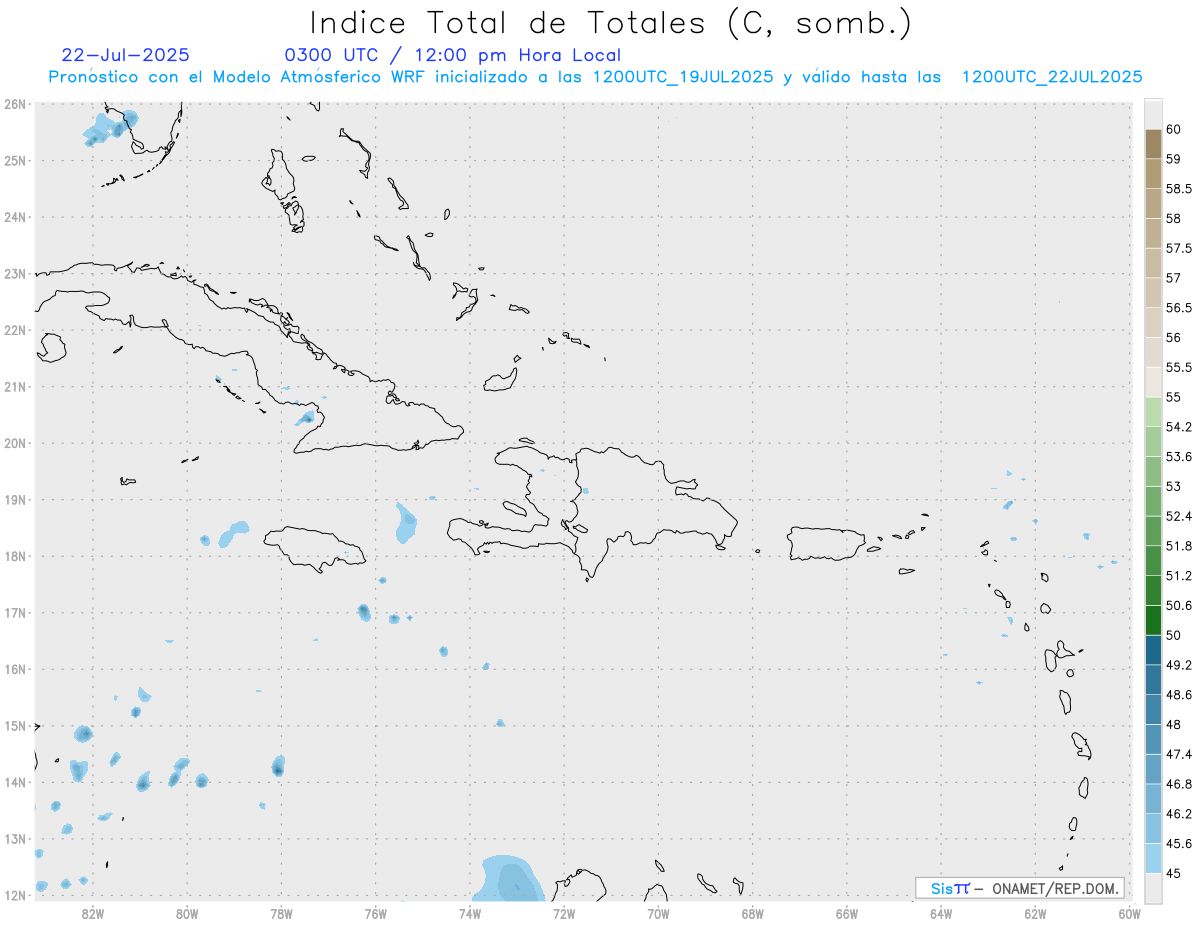
Task: Click the "68W" longitude label
Action: [753, 913]
